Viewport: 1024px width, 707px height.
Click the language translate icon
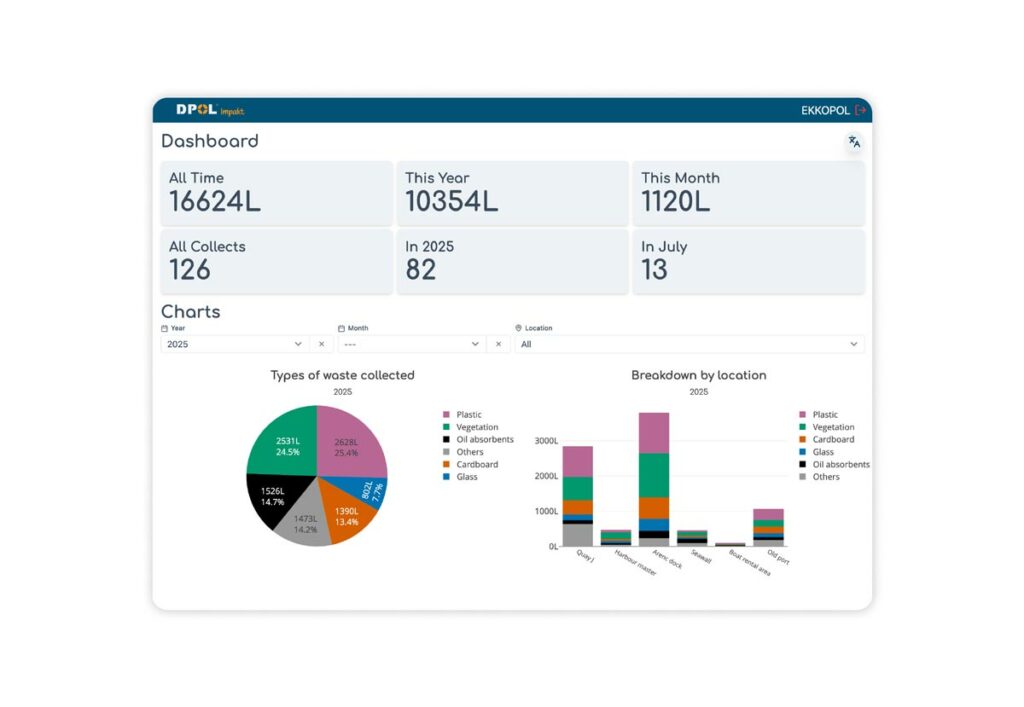(854, 142)
